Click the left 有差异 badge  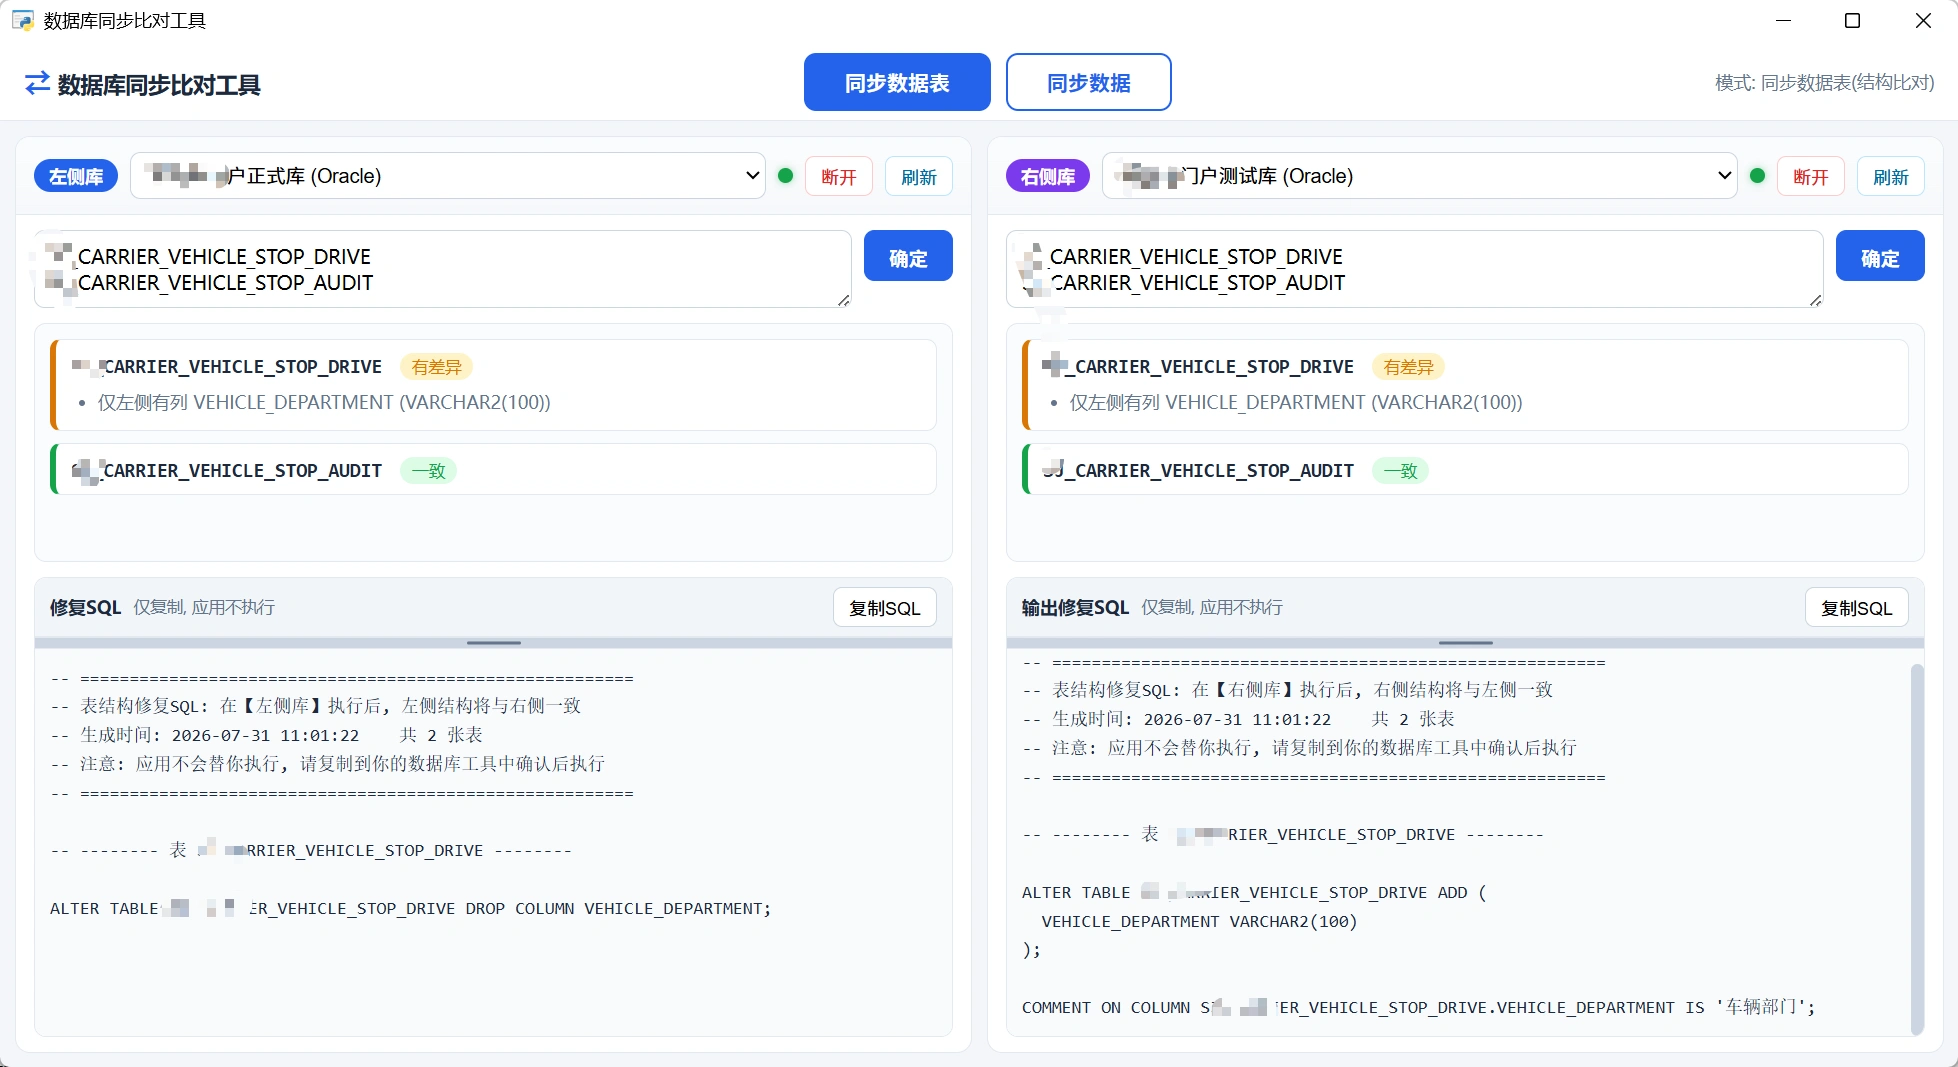[437, 367]
